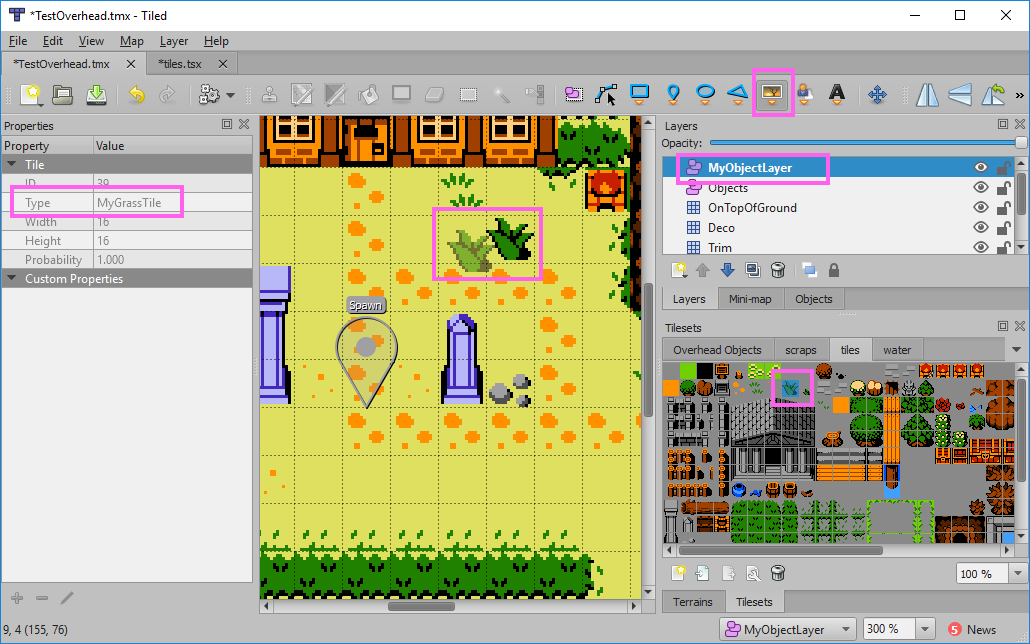
Task: Hide the Deco layer
Action: click(x=981, y=227)
